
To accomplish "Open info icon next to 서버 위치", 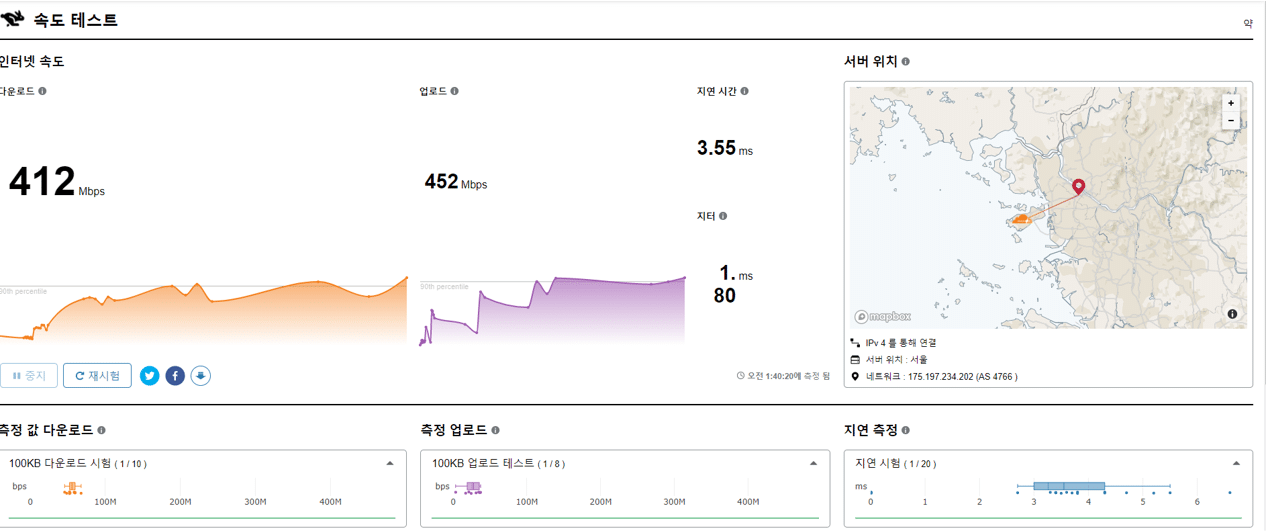I will click(905, 61).
